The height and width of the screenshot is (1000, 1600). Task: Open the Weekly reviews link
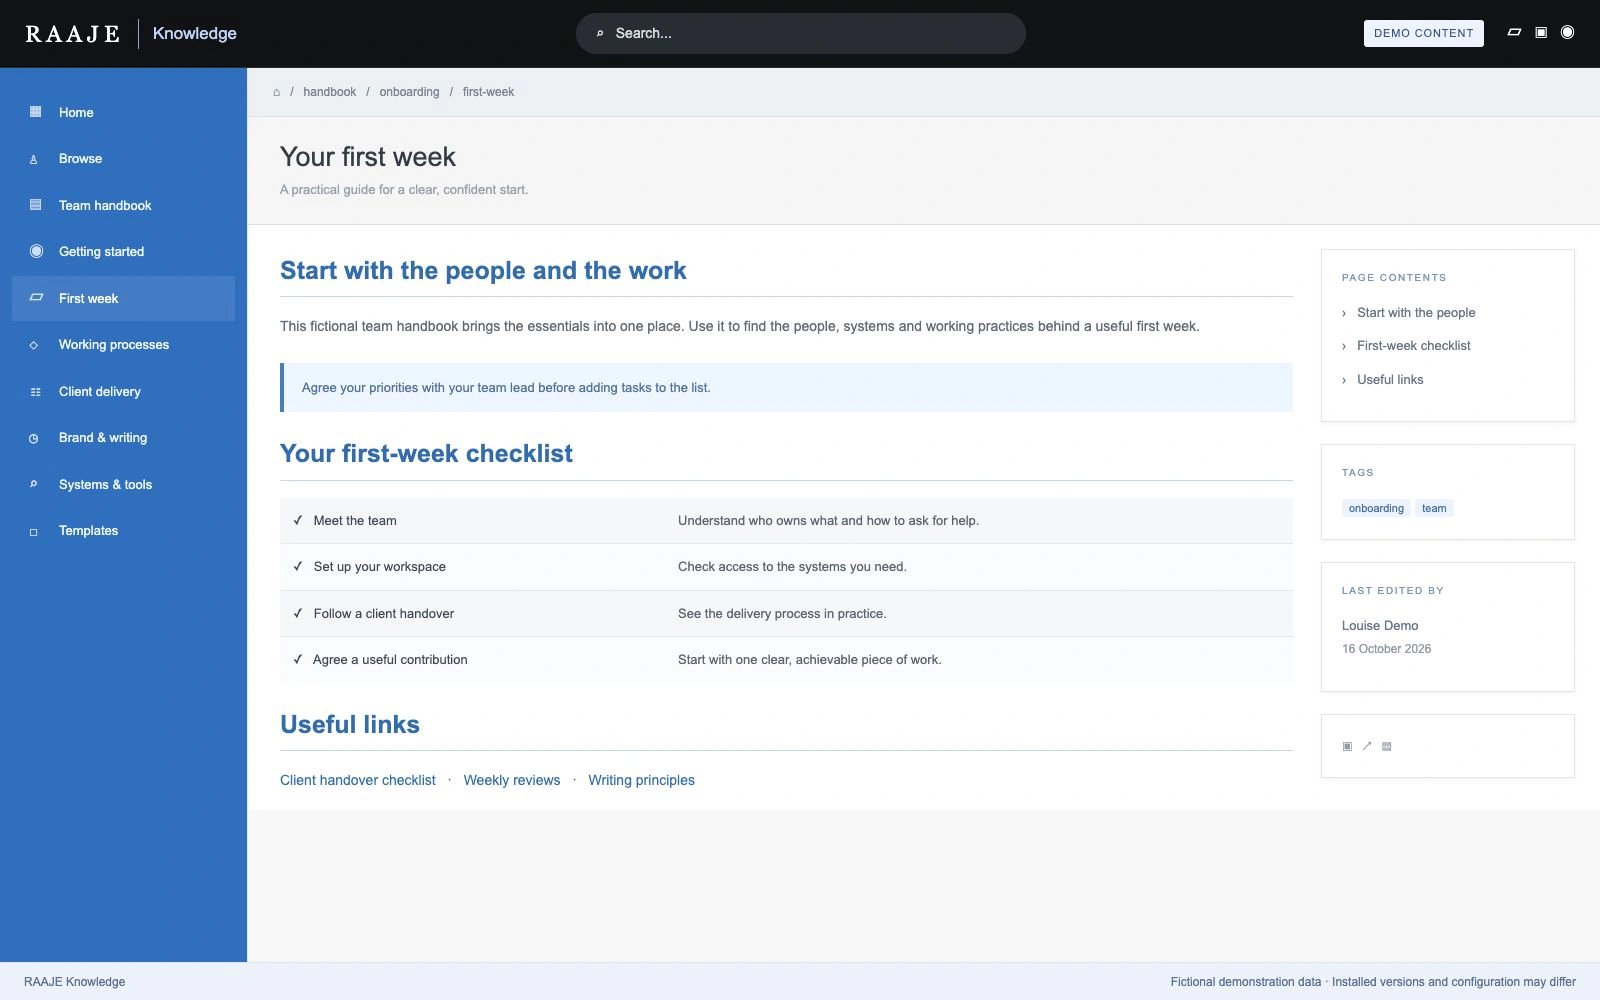[x=512, y=780]
